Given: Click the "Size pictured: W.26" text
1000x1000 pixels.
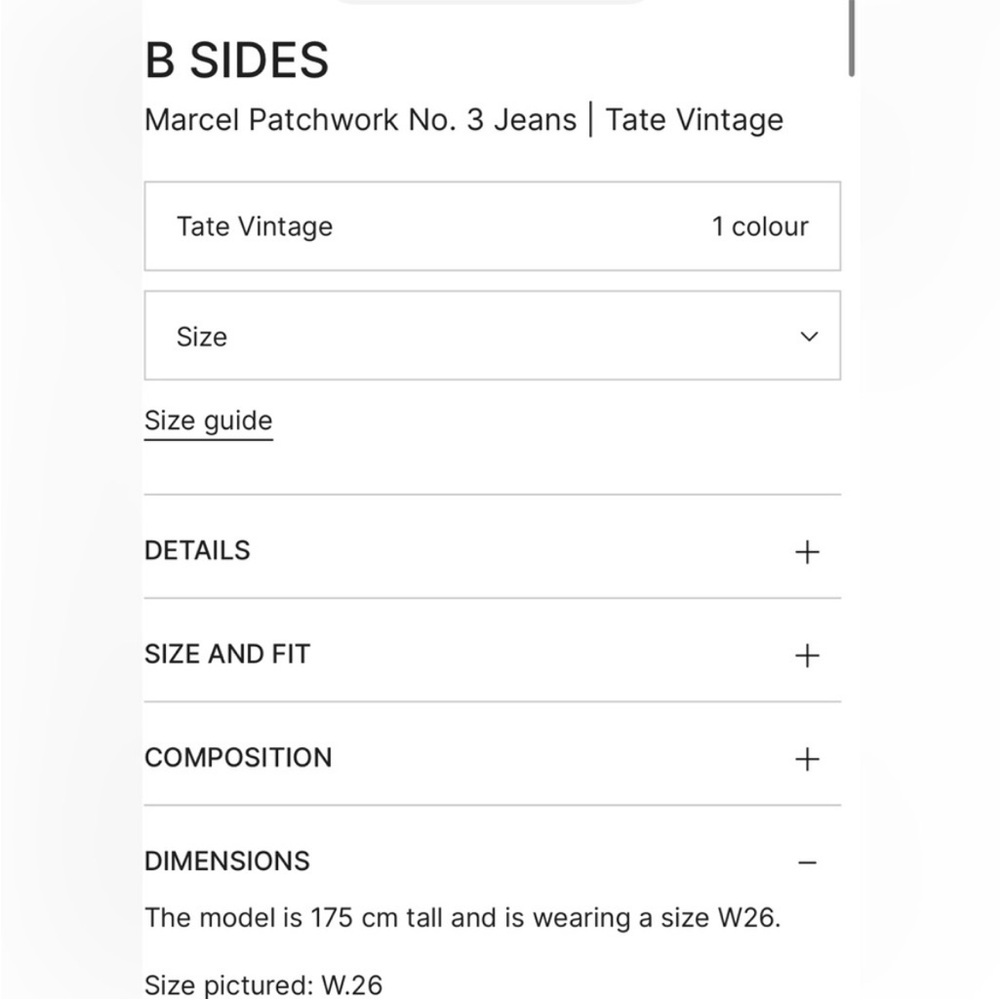Looking at the screenshot, I should click(x=263, y=985).
